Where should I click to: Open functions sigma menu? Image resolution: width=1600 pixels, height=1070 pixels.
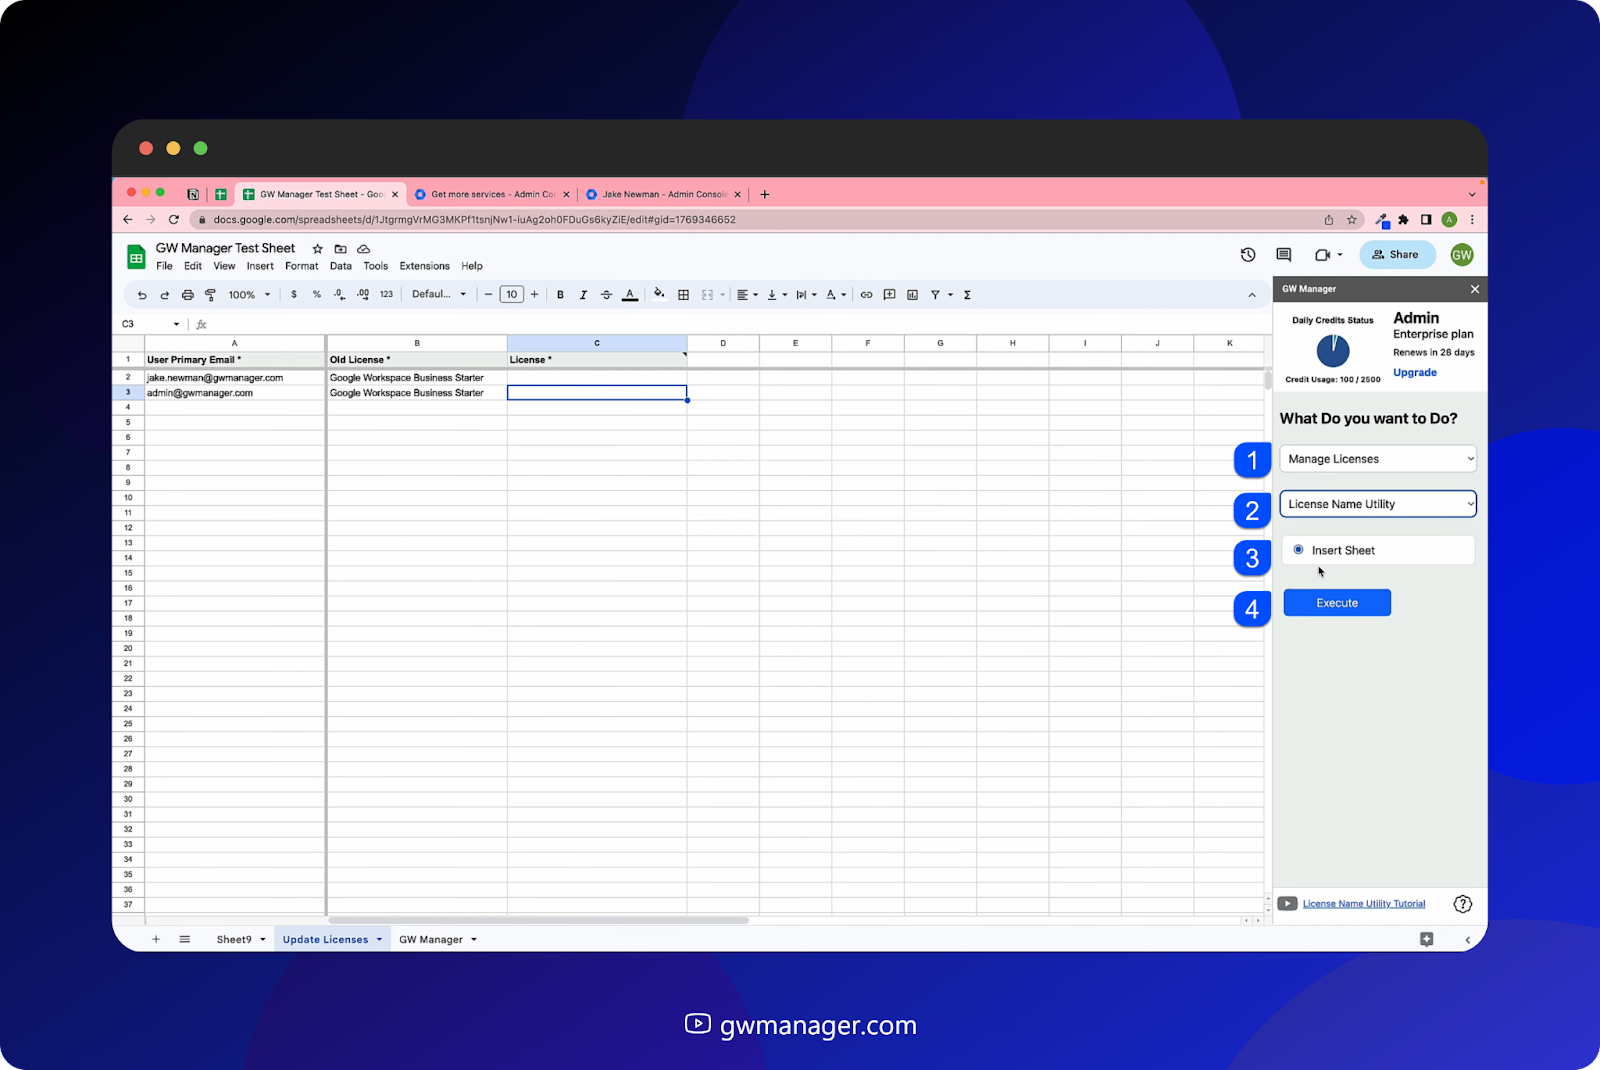click(967, 295)
